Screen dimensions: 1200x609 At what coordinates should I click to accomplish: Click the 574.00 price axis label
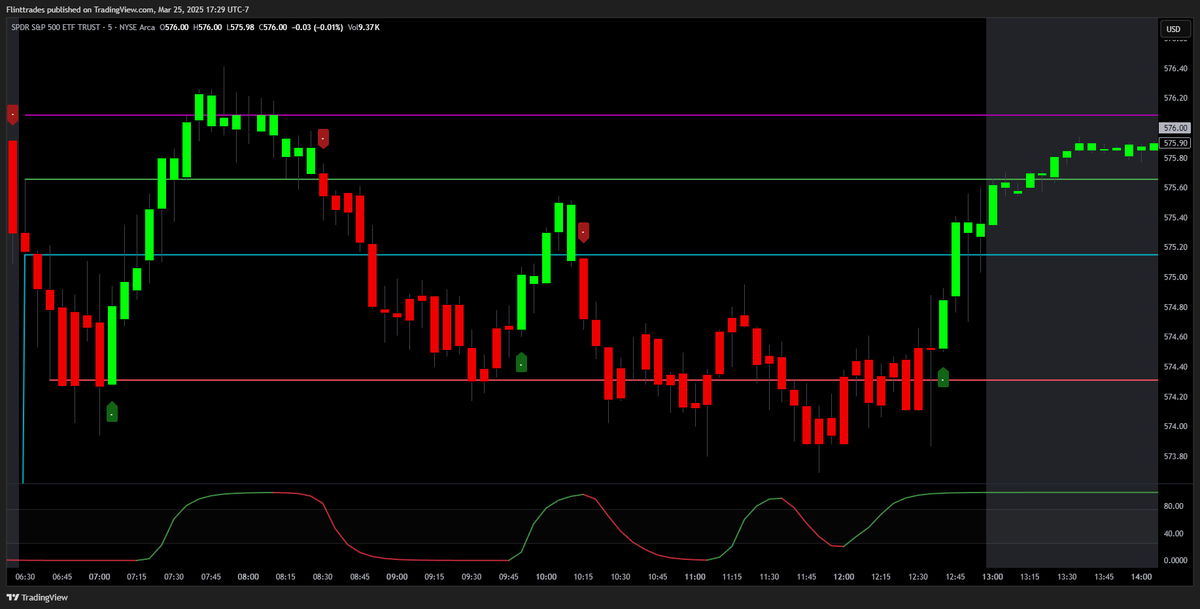(x=1176, y=426)
